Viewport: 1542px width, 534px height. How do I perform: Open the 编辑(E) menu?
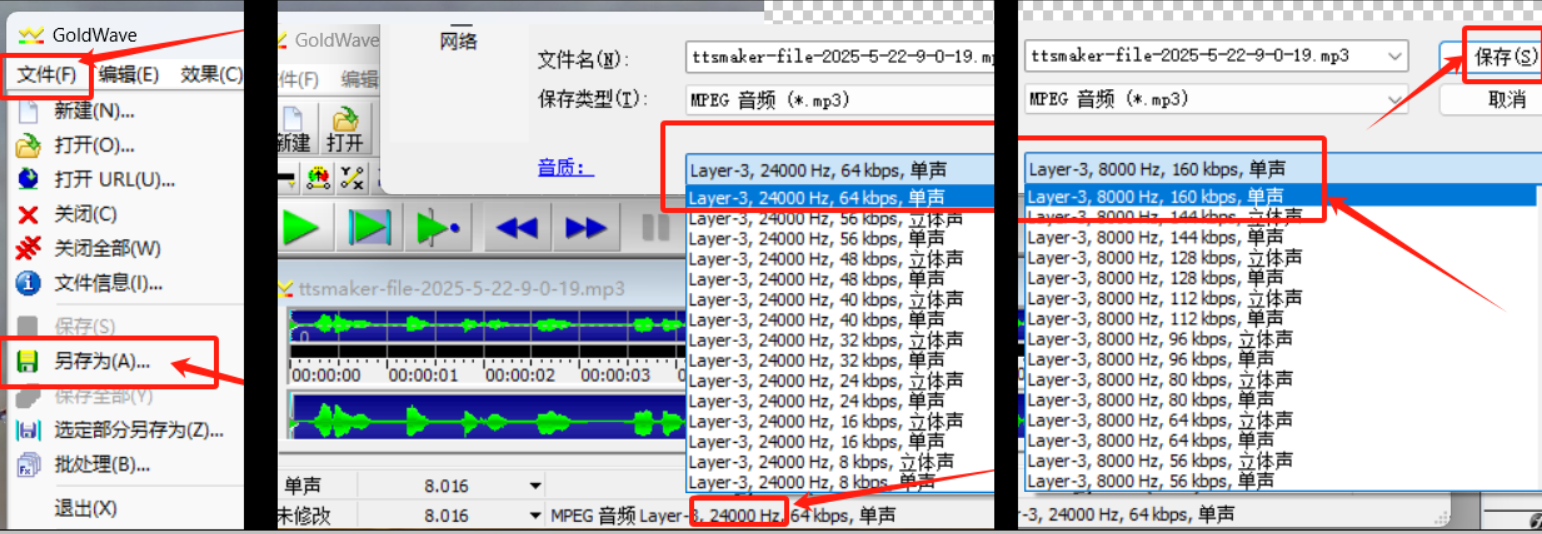pyautogui.click(x=128, y=74)
